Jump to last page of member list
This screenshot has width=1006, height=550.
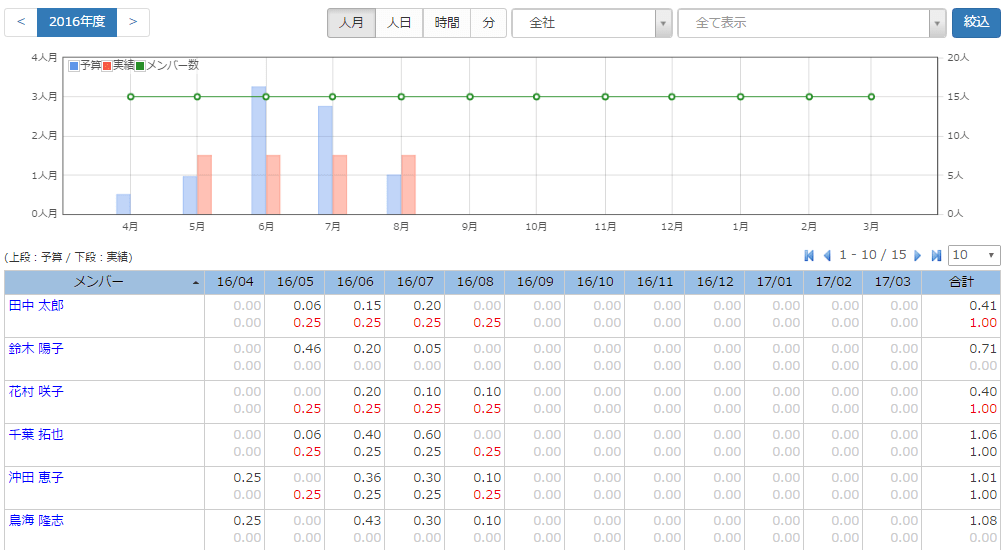[936, 256]
